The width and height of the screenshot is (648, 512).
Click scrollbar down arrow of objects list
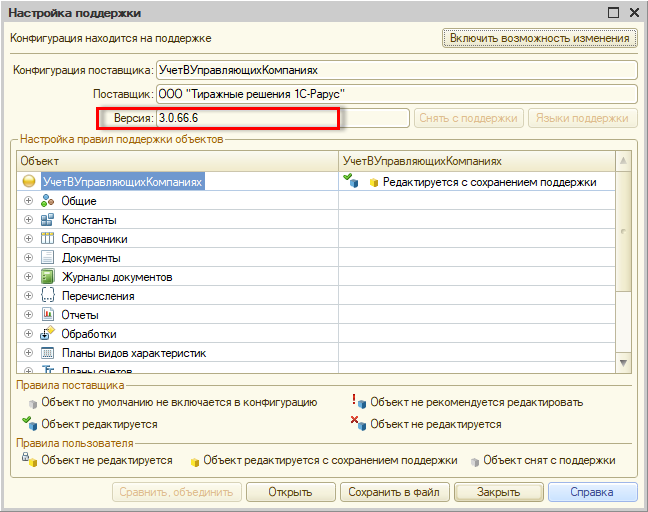(623, 363)
